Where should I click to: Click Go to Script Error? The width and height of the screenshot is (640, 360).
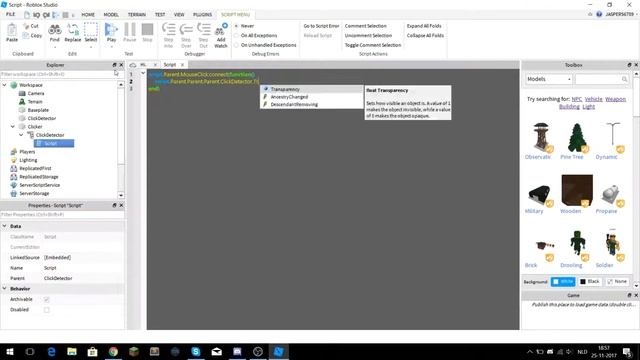click(321, 26)
